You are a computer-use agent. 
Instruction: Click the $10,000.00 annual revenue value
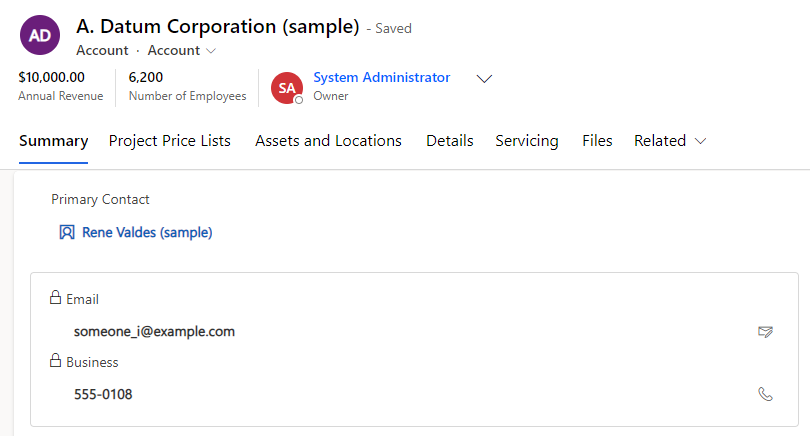52,77
